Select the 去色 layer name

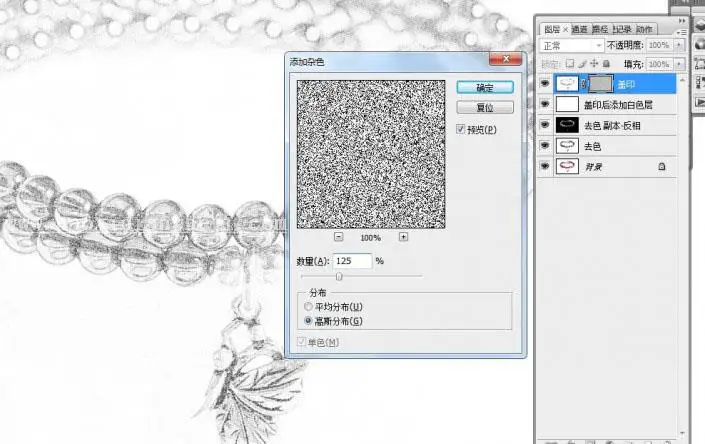592,147
